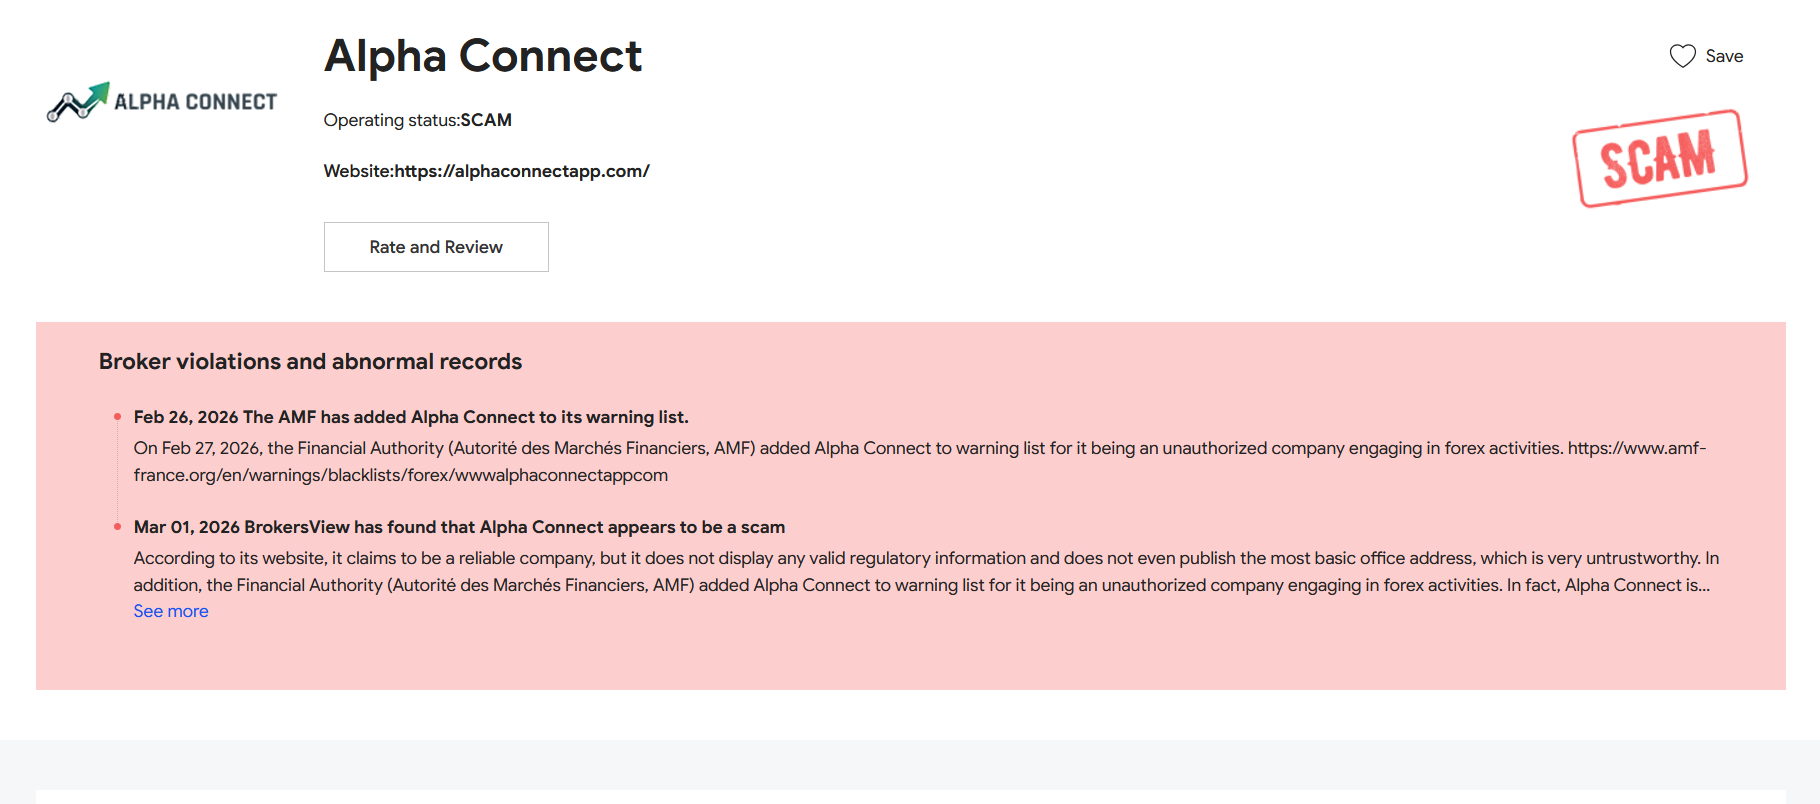Click the red SCAM stamp image
1820x804 pixels.
pos(1660,158)
